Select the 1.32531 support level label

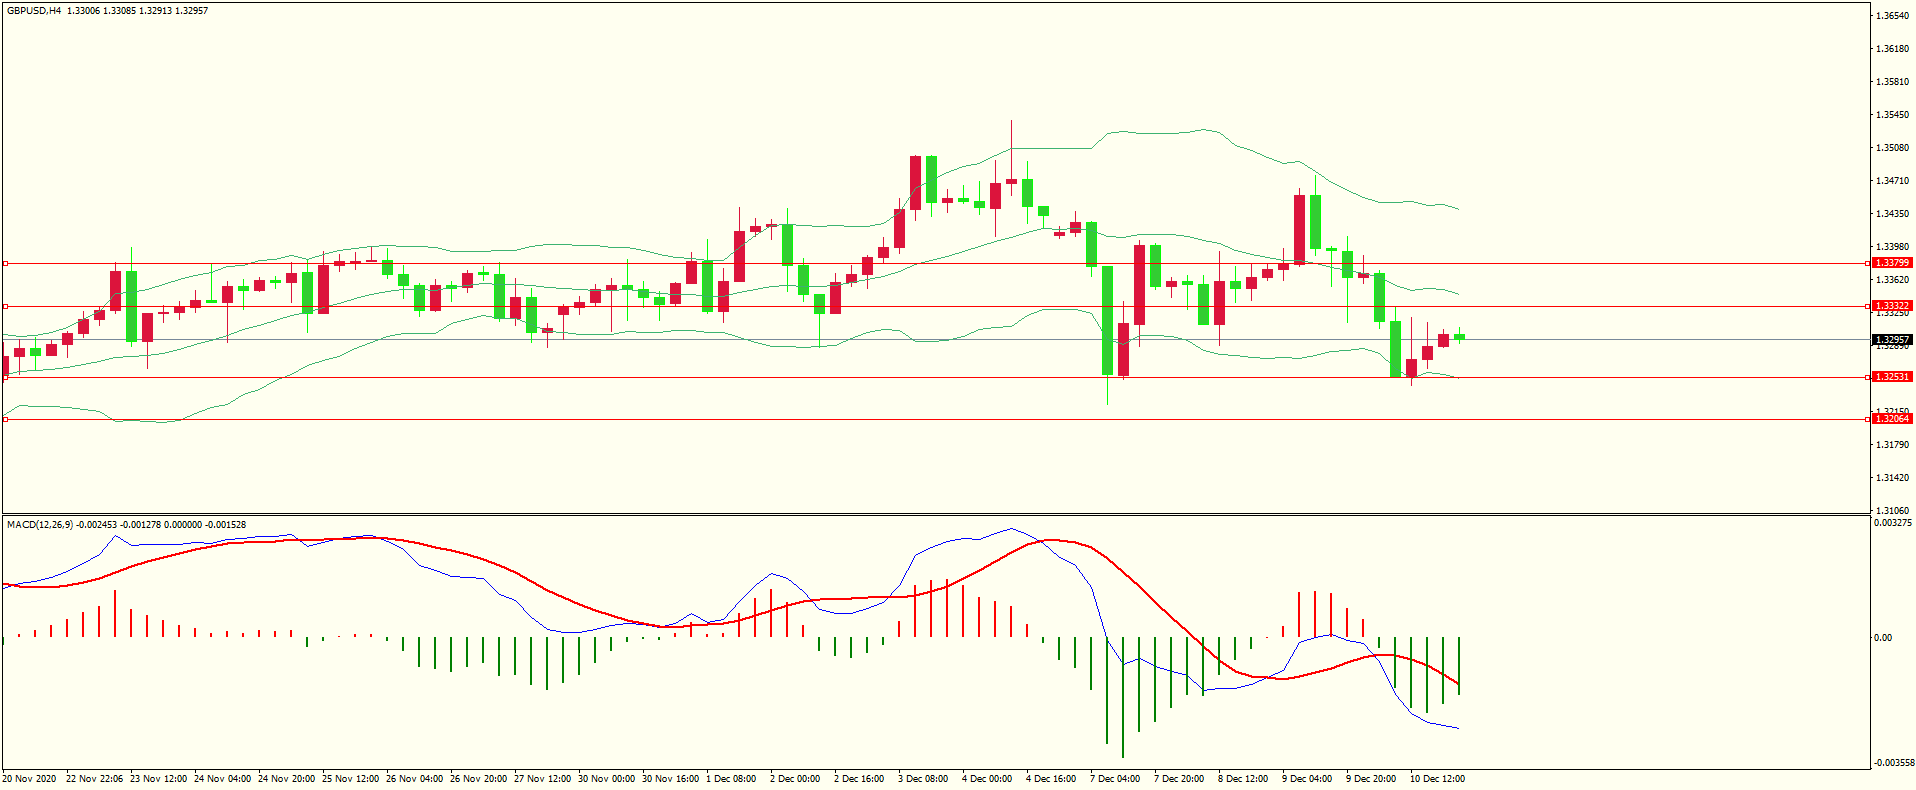click(x=1891, y=377)
